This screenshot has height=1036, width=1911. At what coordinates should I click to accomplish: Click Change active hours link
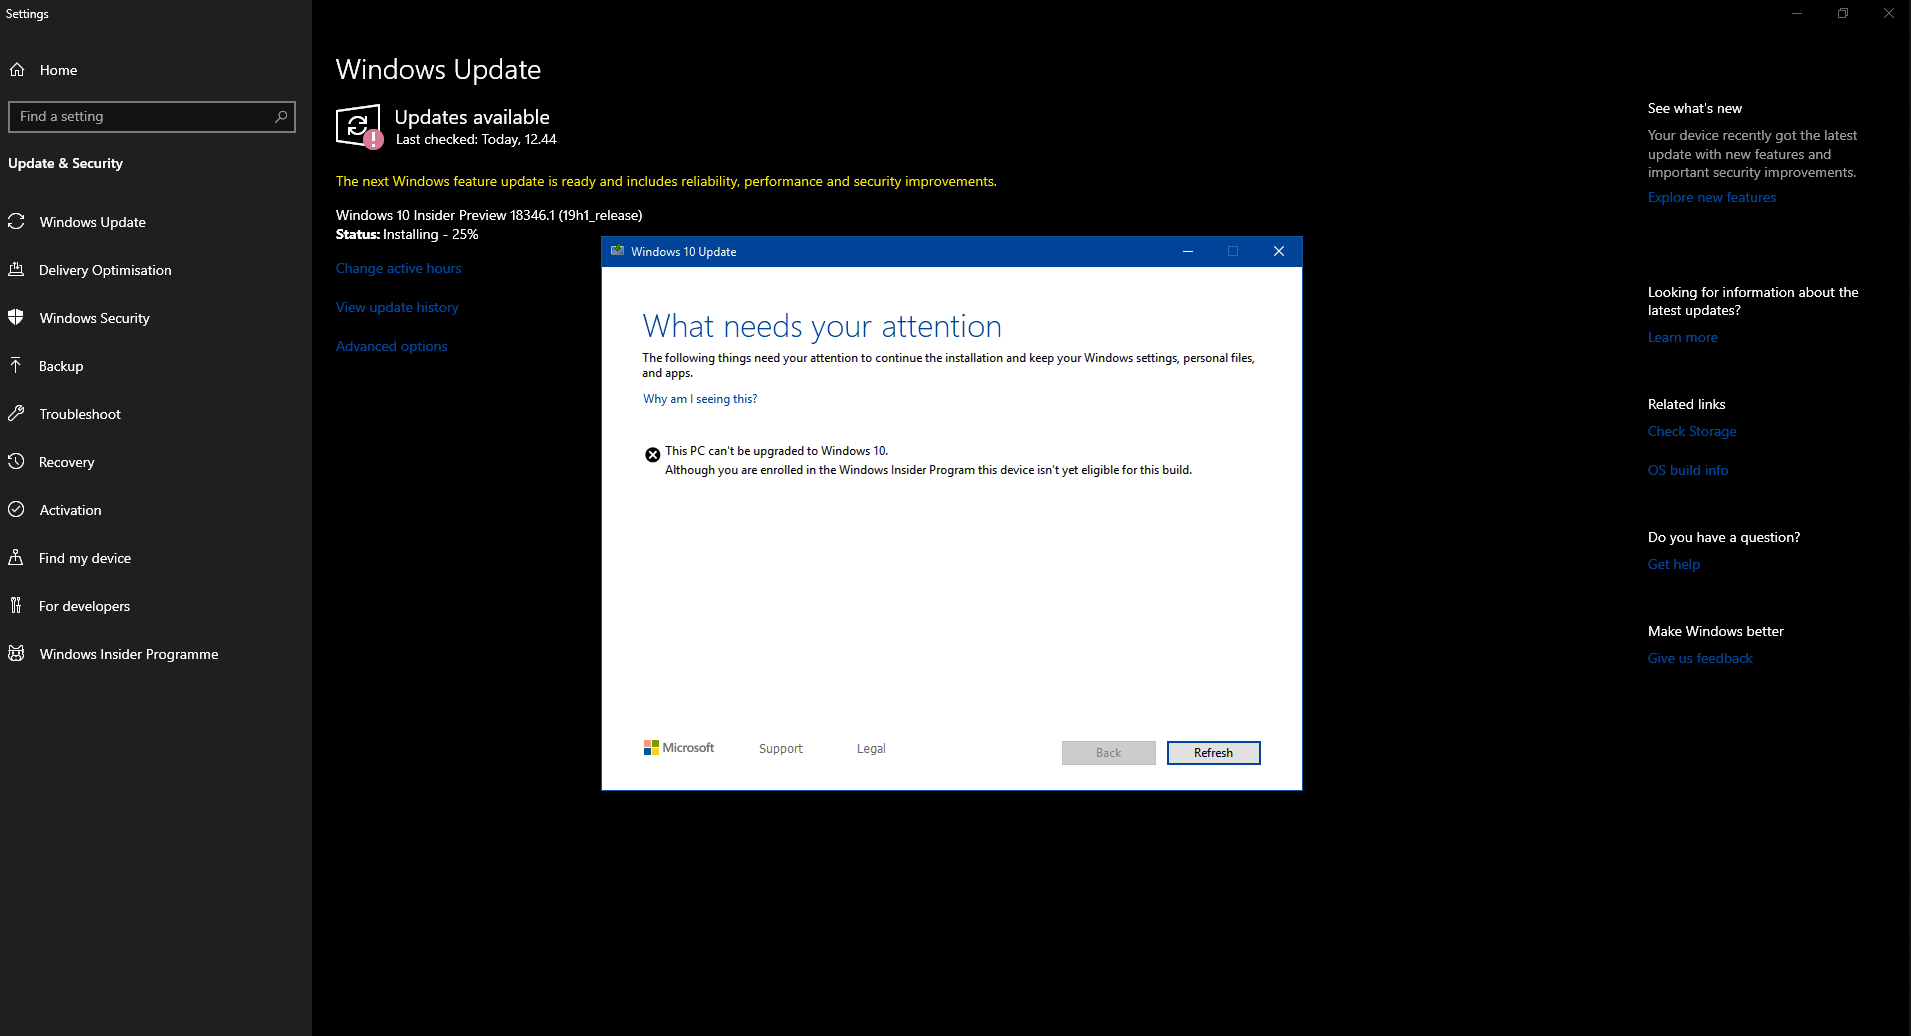click(399, 268)
